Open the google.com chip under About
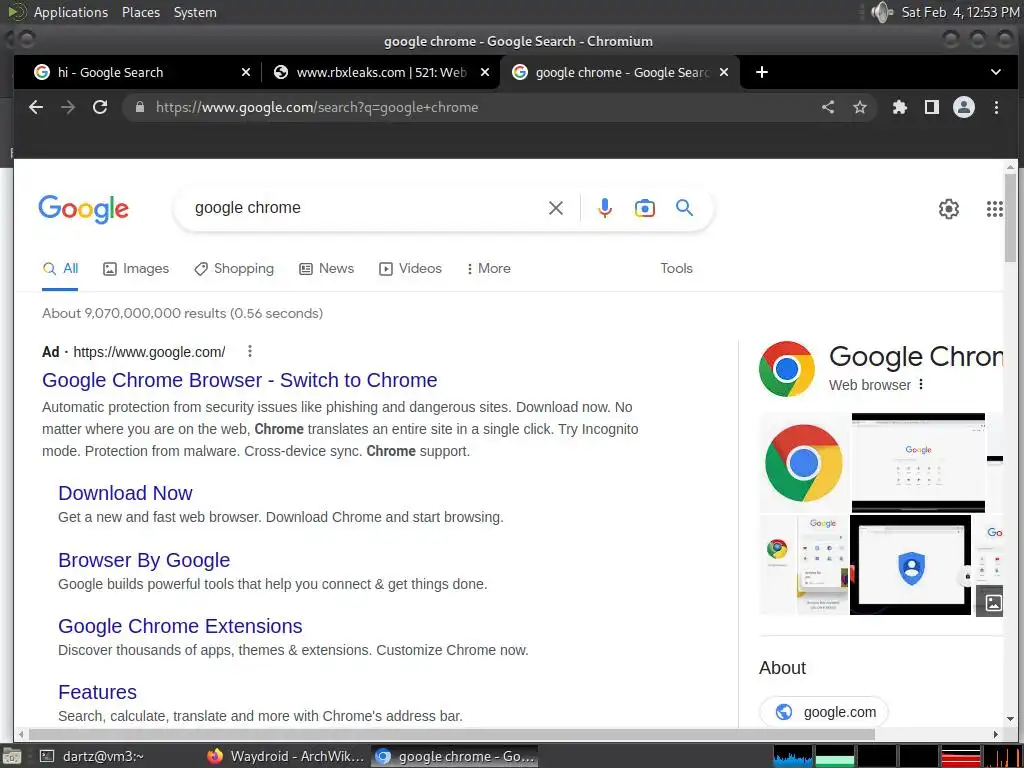Screen dimensions: 1024x768 pyautogui.click(x=824, y=712)
